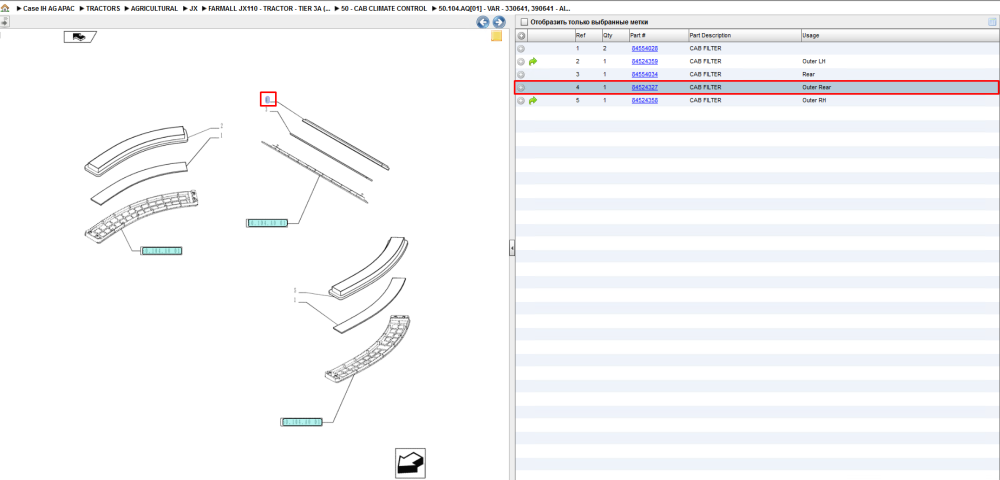Sort by the Ref column header
The width and height of the screenshot is (1000, 480).
point(587,36)
